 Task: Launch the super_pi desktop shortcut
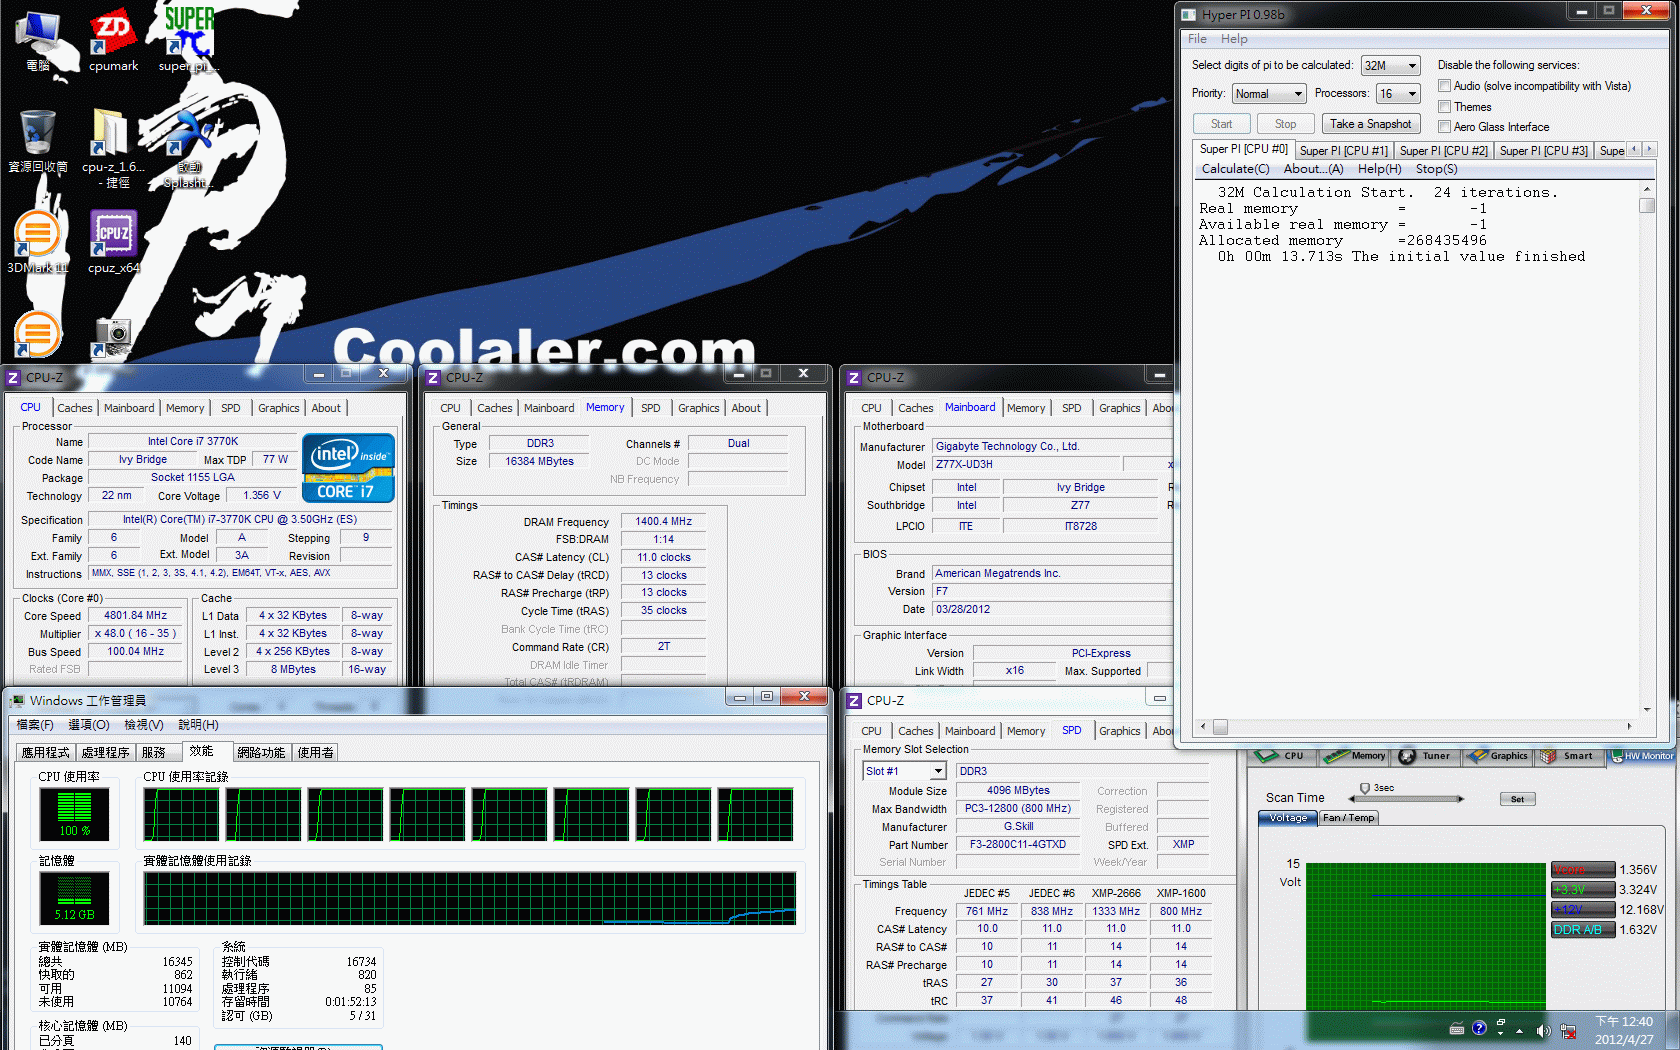(x=189, y=40)
